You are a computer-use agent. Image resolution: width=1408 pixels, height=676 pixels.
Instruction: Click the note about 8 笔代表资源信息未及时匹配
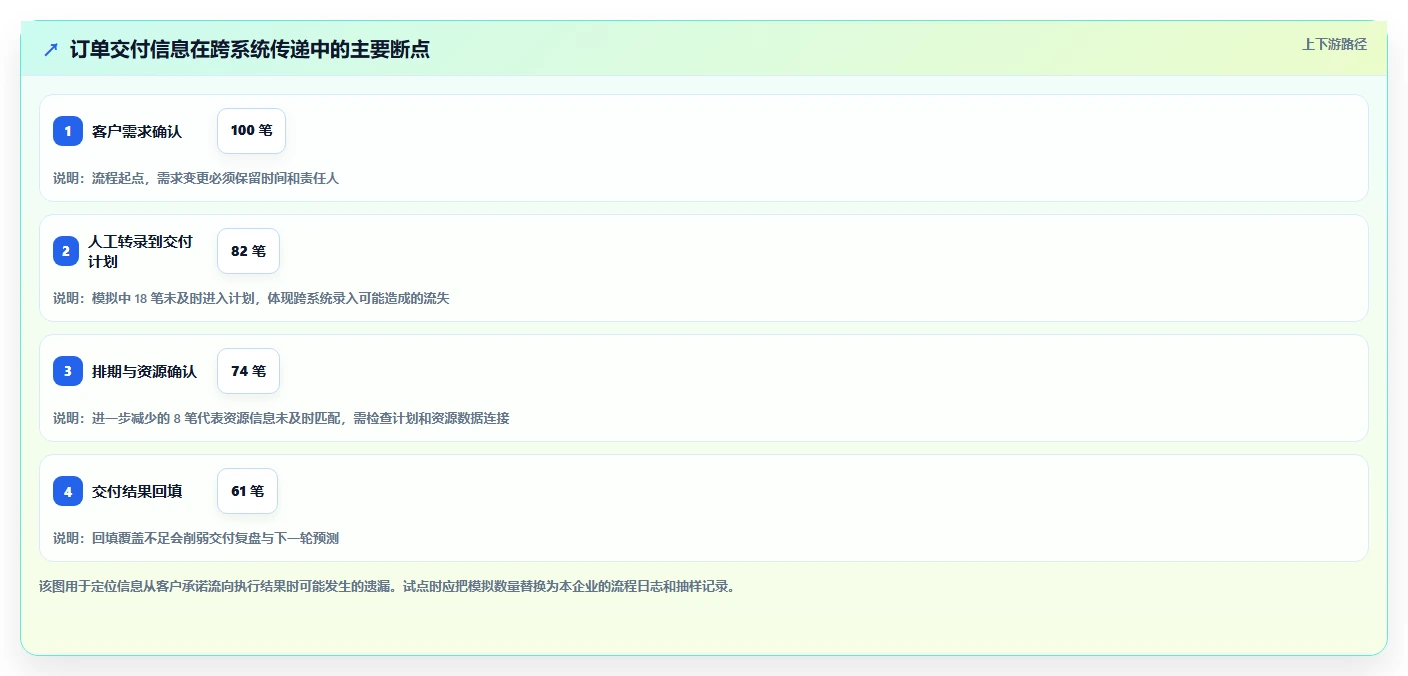coord(281,418)
